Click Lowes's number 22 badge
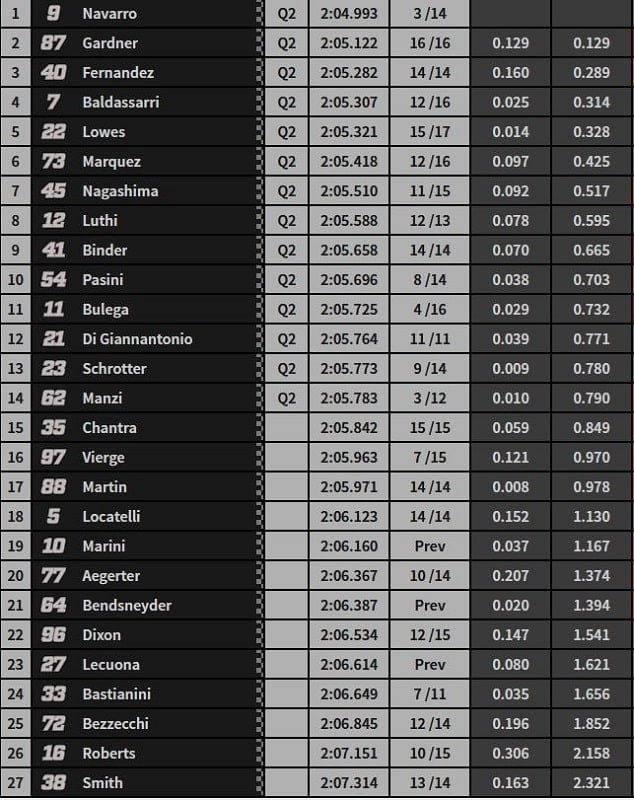Screen dimensions: 634x800 pos(54,132)
